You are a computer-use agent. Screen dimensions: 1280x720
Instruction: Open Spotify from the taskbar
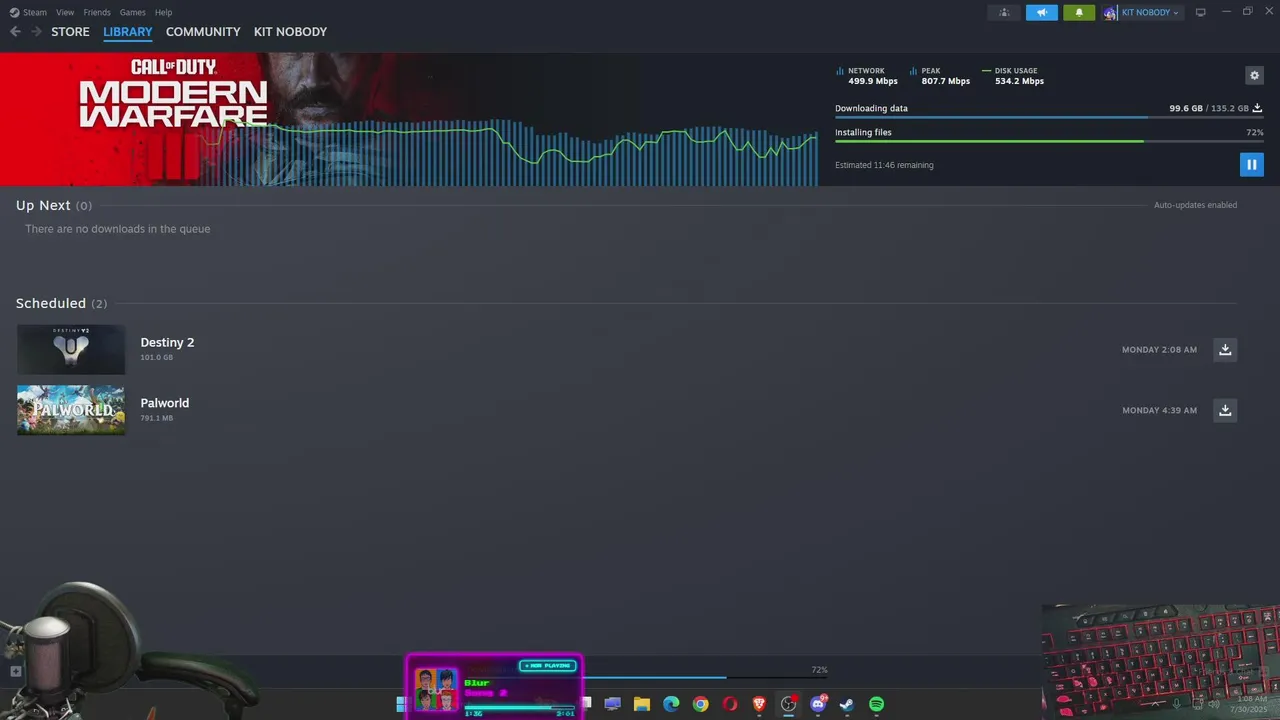[x=876, y=704]
